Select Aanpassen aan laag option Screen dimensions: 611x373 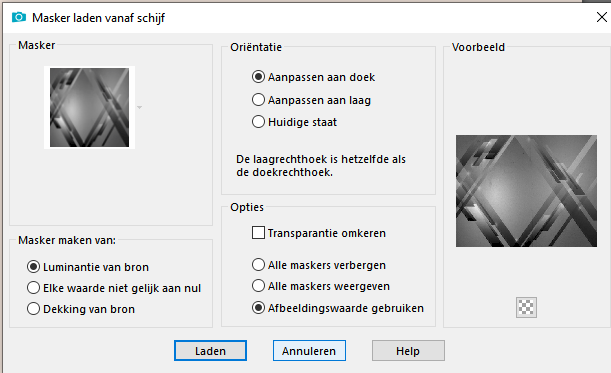click(x=311, y=100)
